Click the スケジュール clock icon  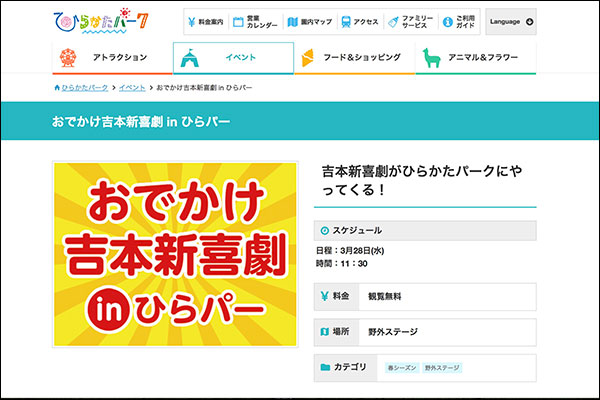coord(325,230)
